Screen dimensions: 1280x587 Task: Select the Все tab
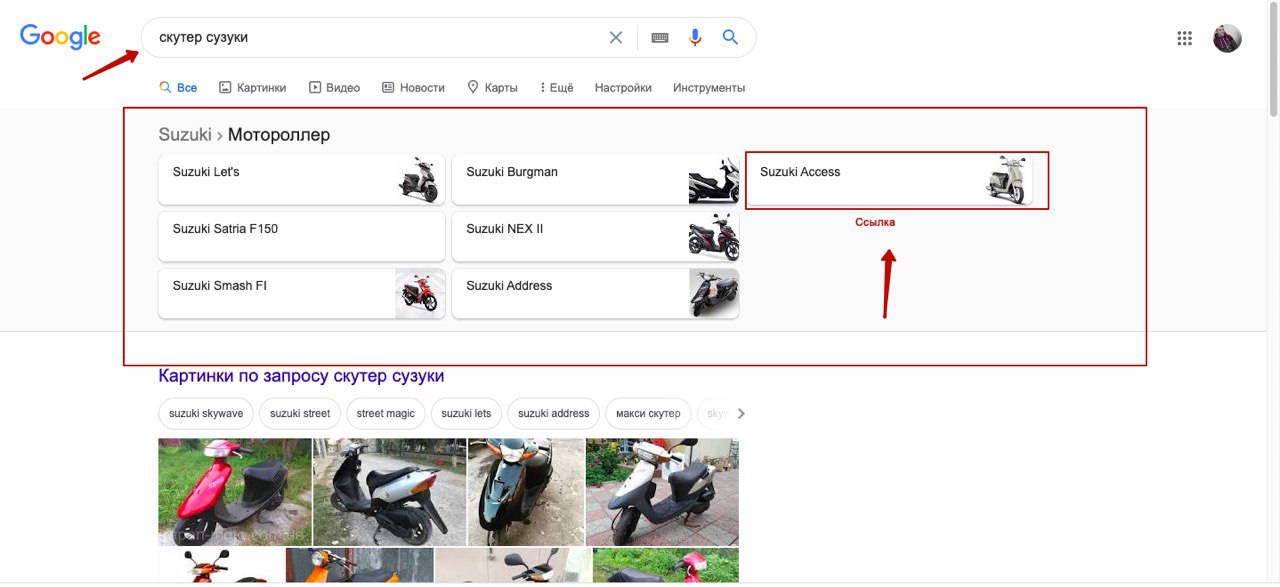pyautogui.click(x=178, y=88)
